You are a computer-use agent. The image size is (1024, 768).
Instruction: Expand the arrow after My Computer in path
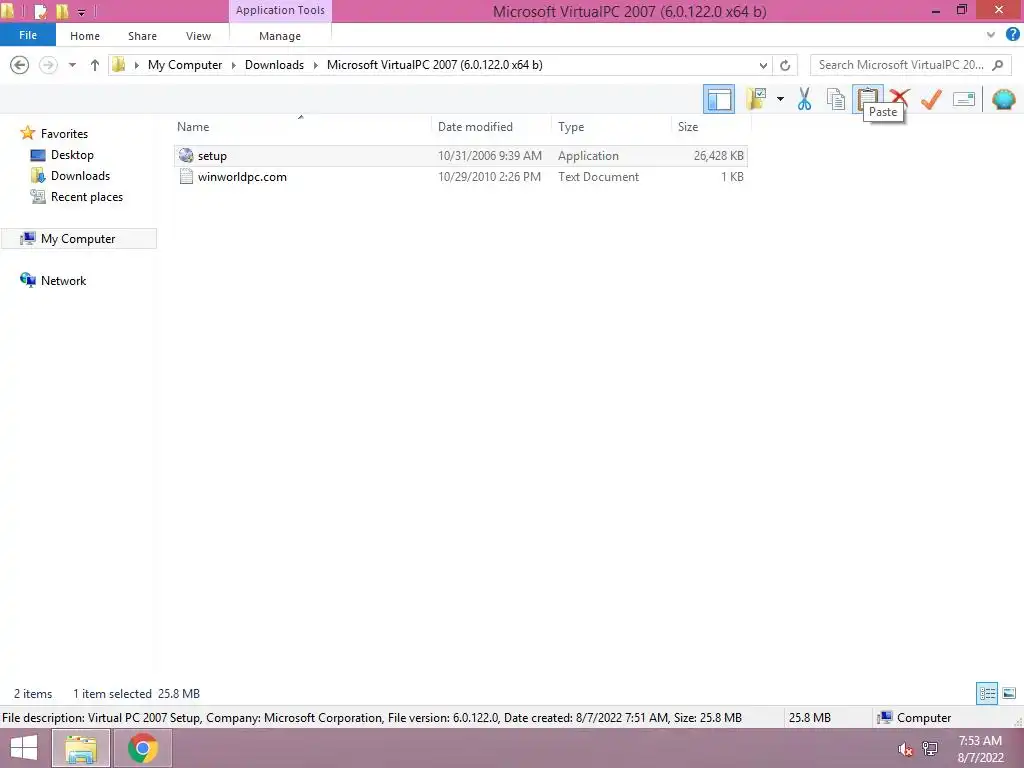click(234, 65)
